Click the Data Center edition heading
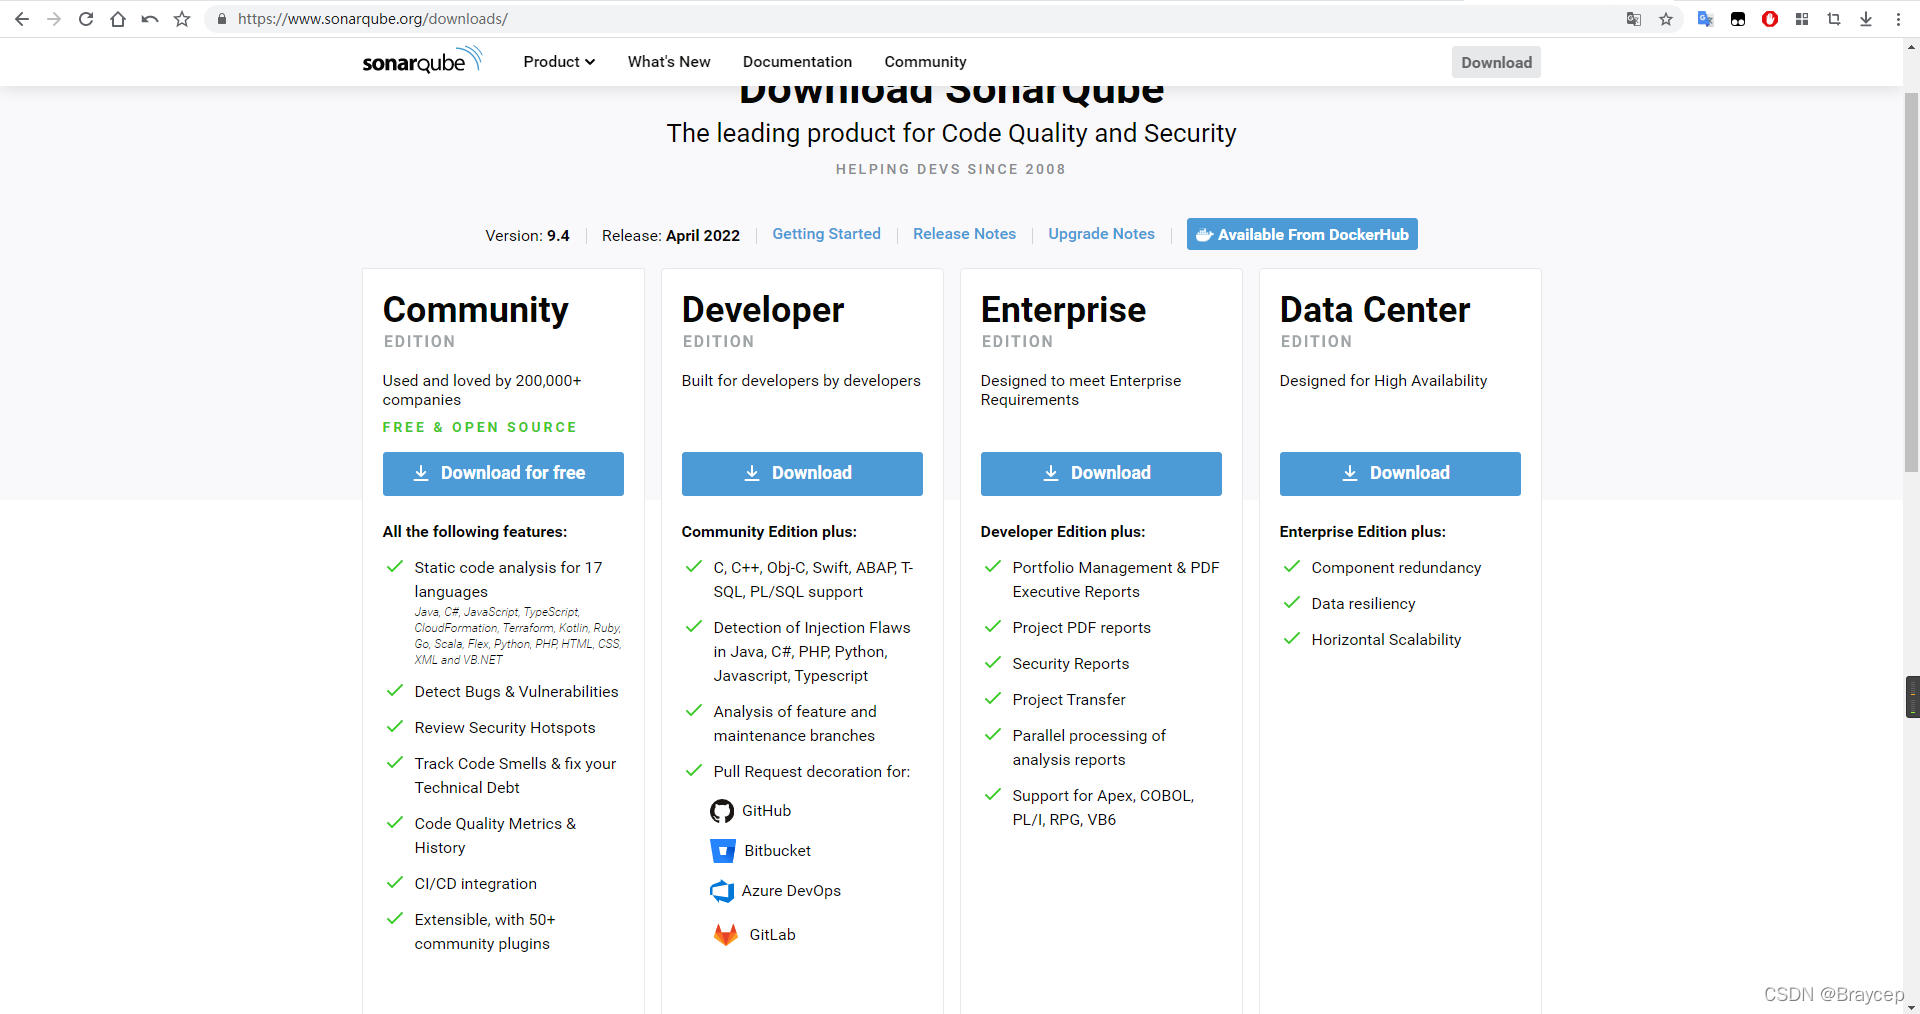 coord(1375,310)
